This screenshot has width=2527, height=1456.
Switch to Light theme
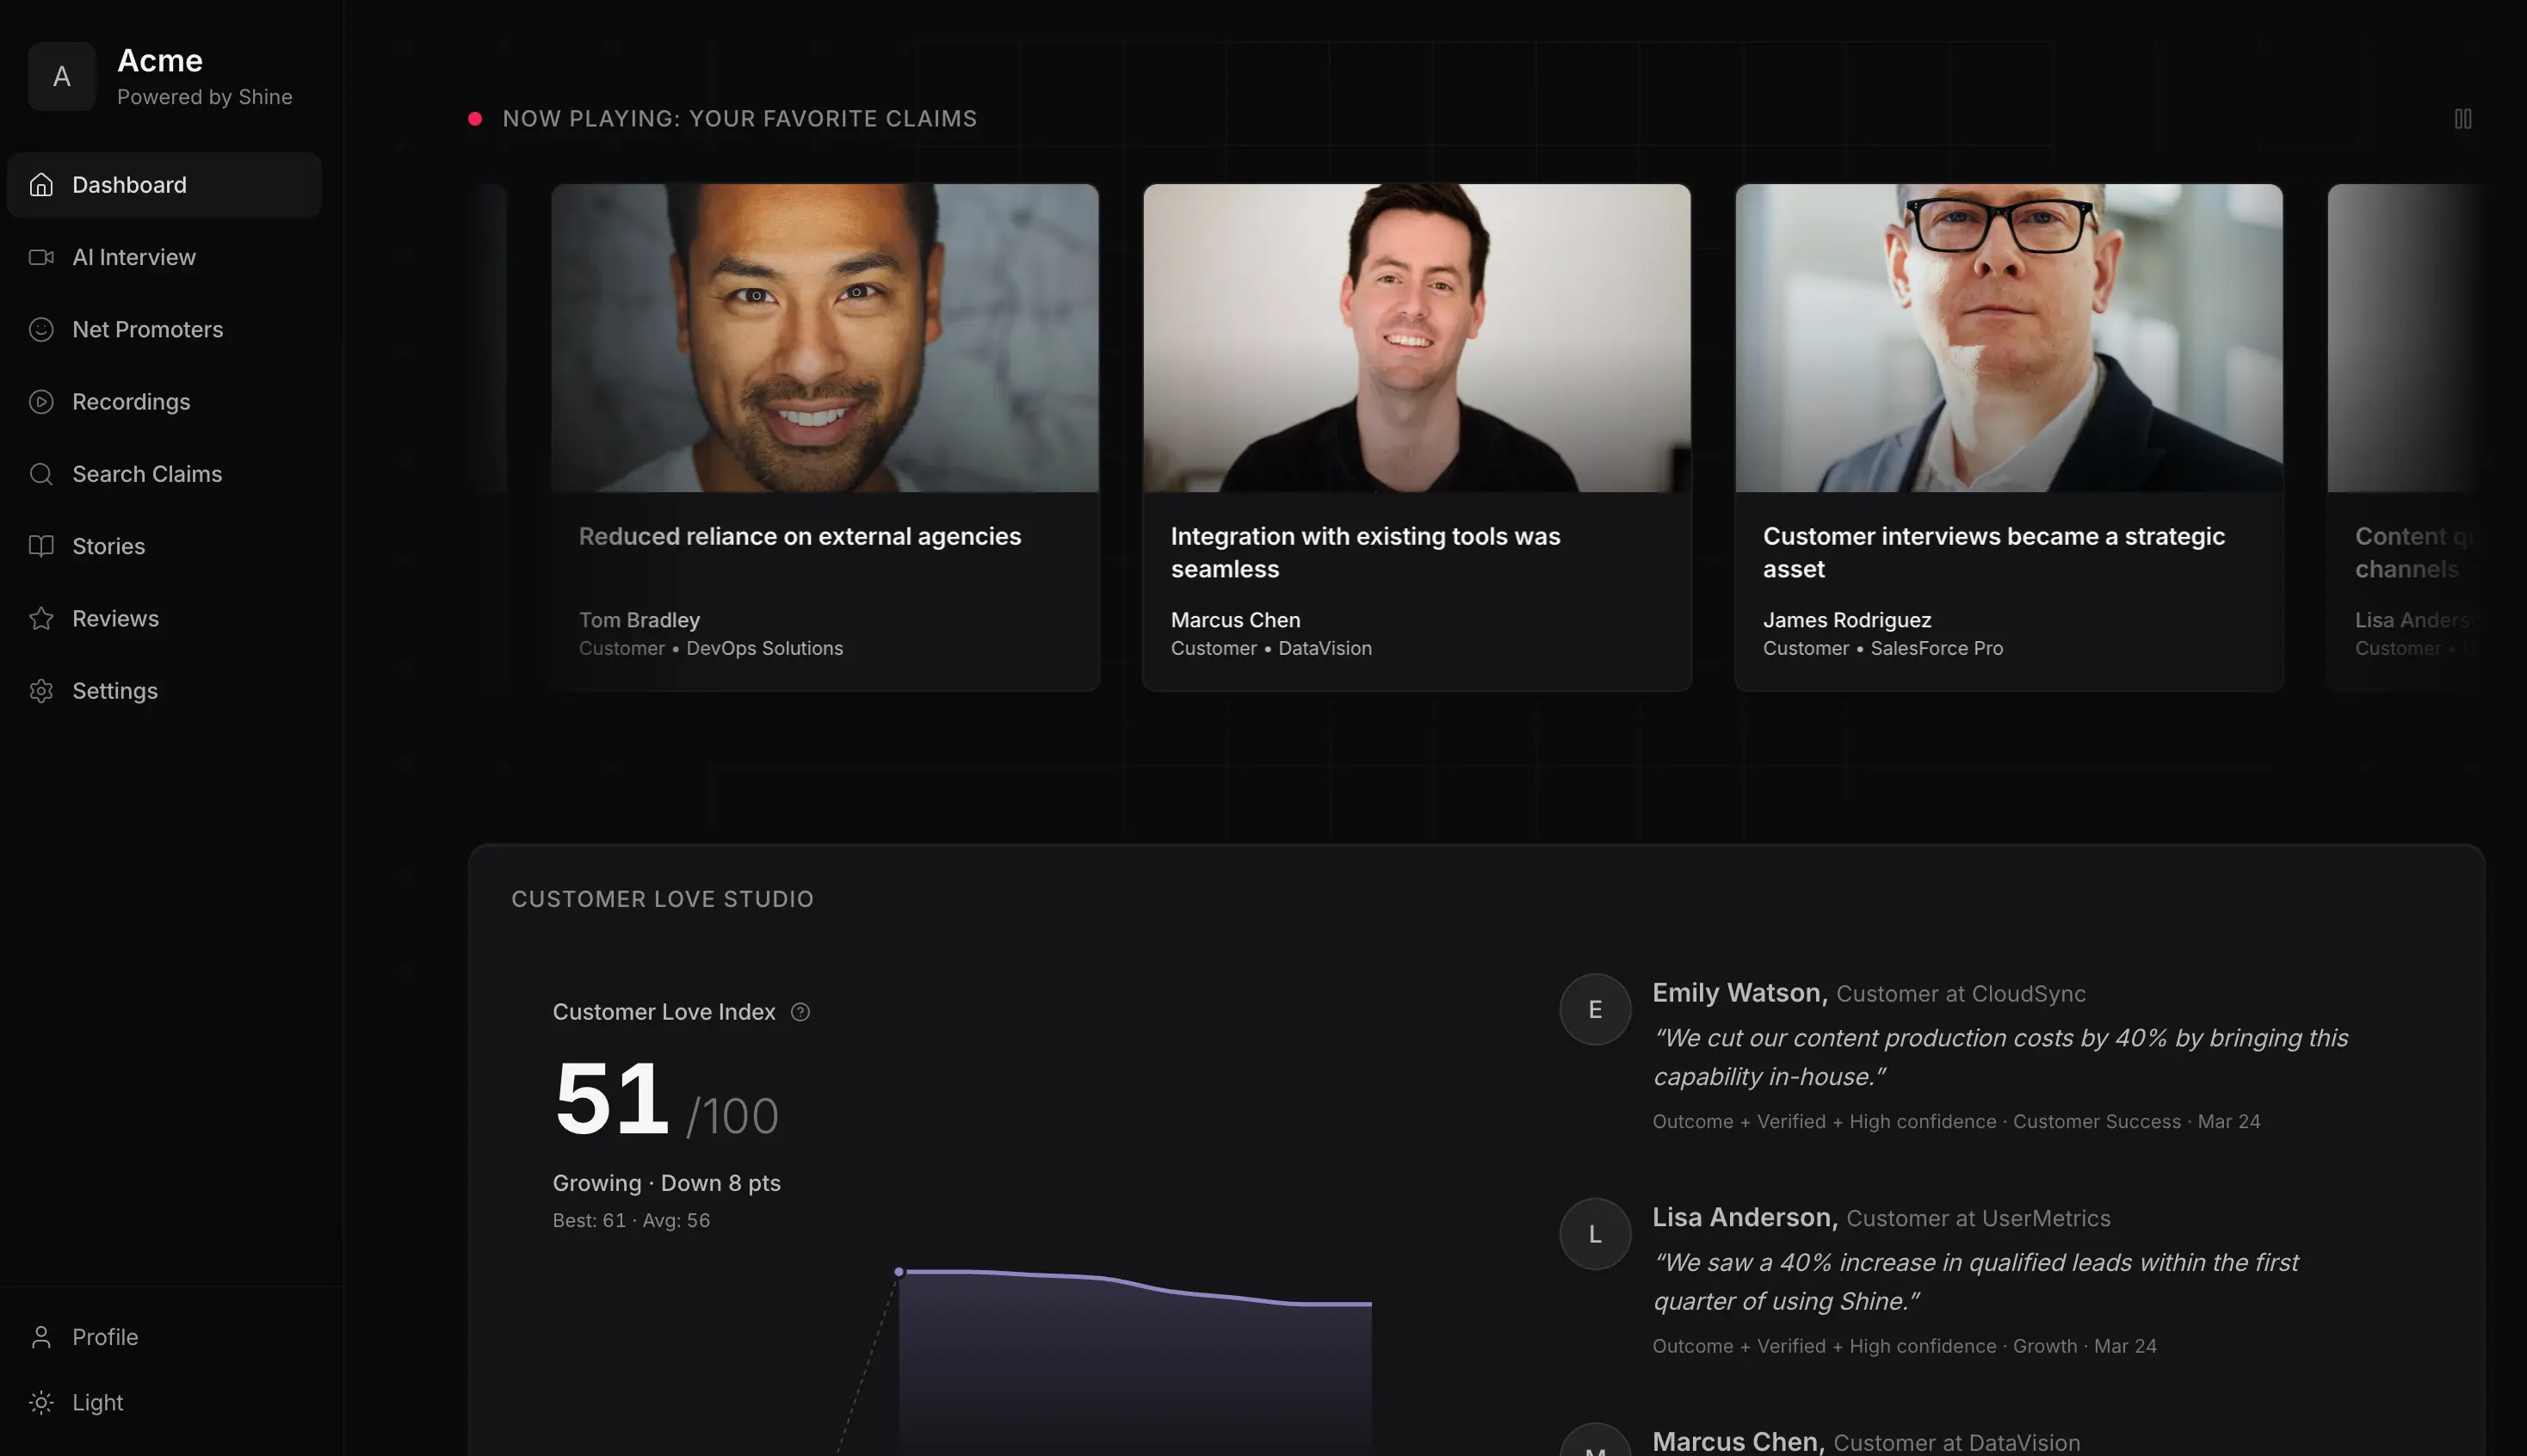click(164, 1402)
